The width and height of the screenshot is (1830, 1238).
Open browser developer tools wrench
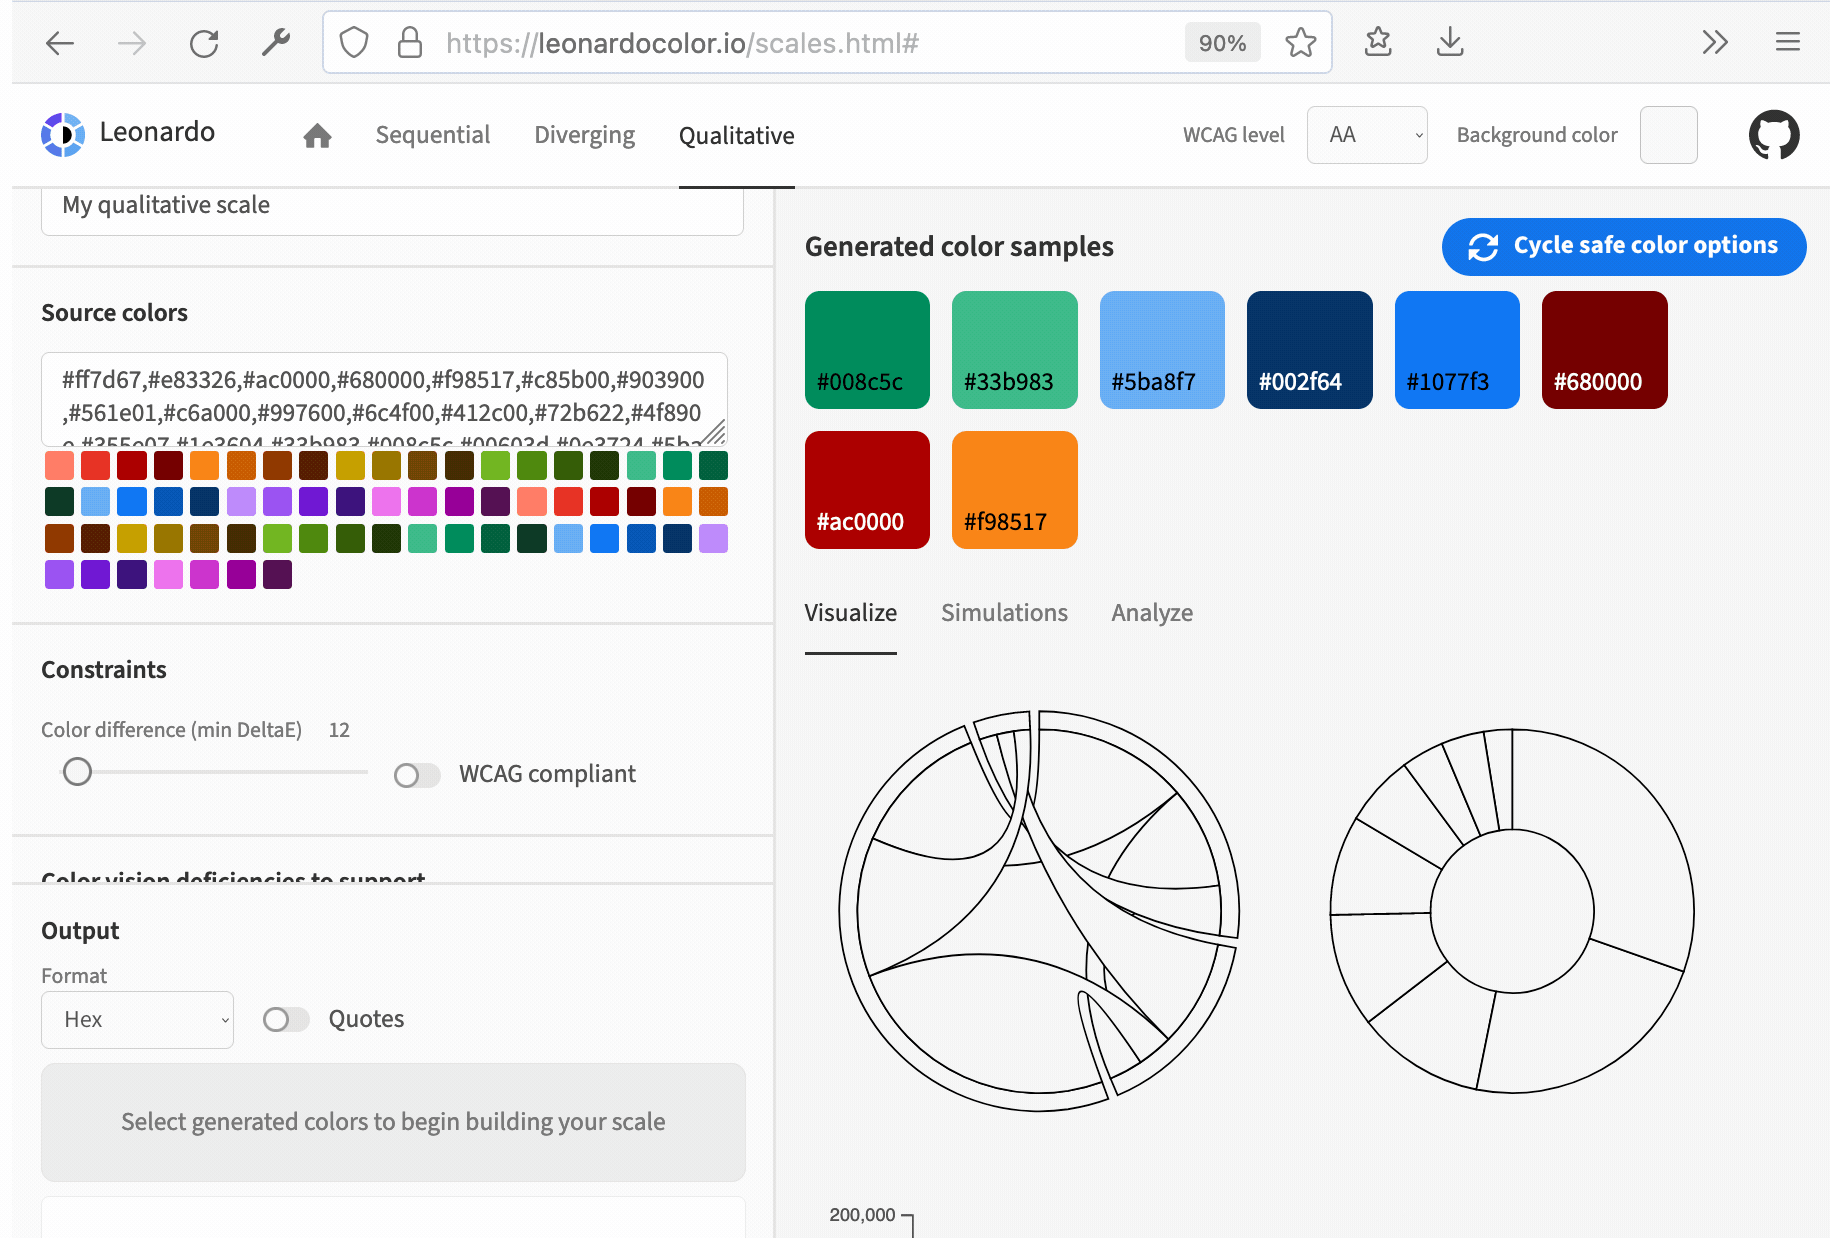click(x=275, y=43)
